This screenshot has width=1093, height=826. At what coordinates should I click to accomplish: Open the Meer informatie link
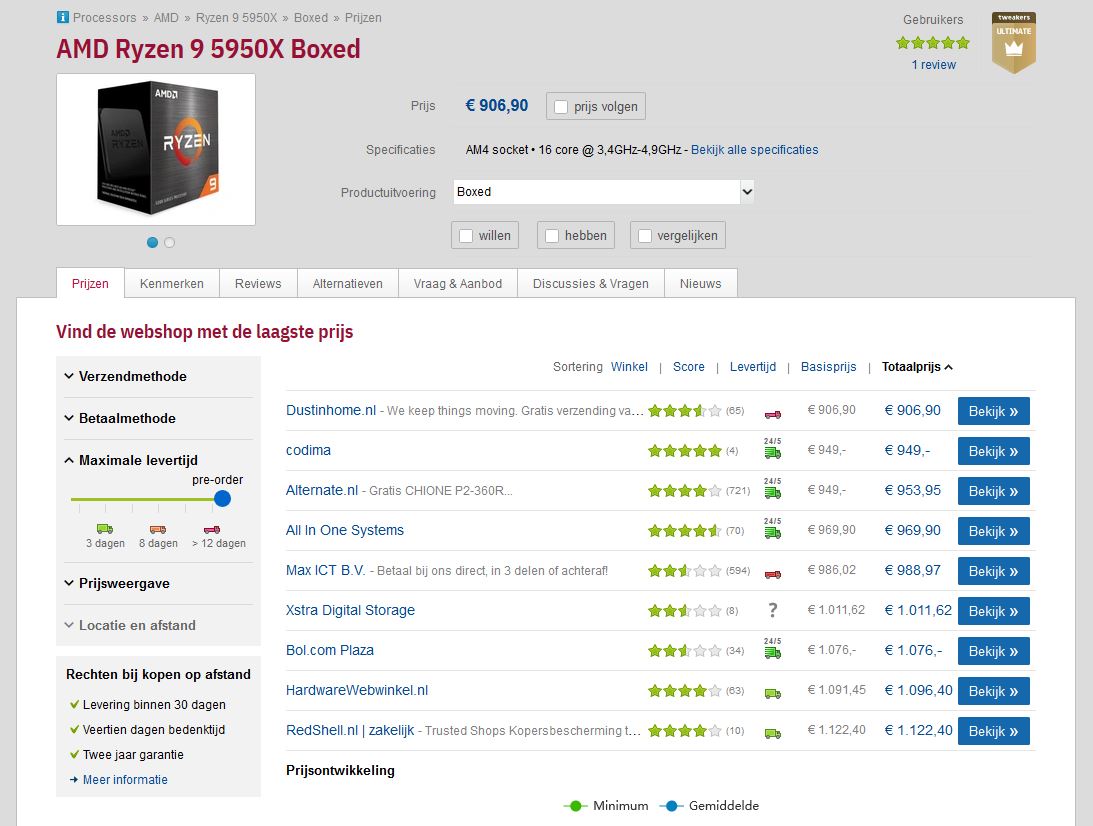pos(125,779)
